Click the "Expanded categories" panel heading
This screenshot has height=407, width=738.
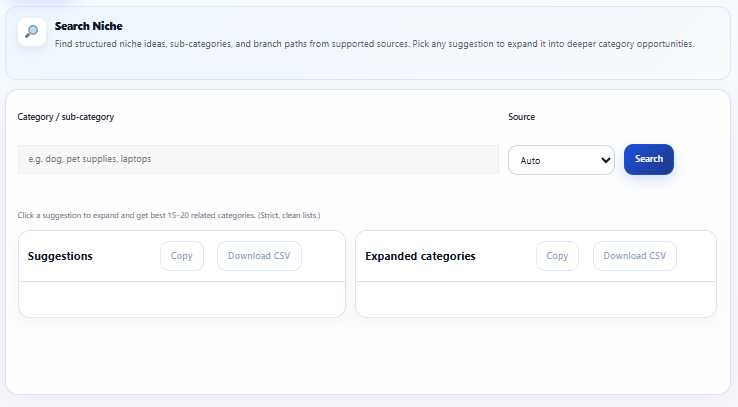pyautogui.click(x=420, y=256)
